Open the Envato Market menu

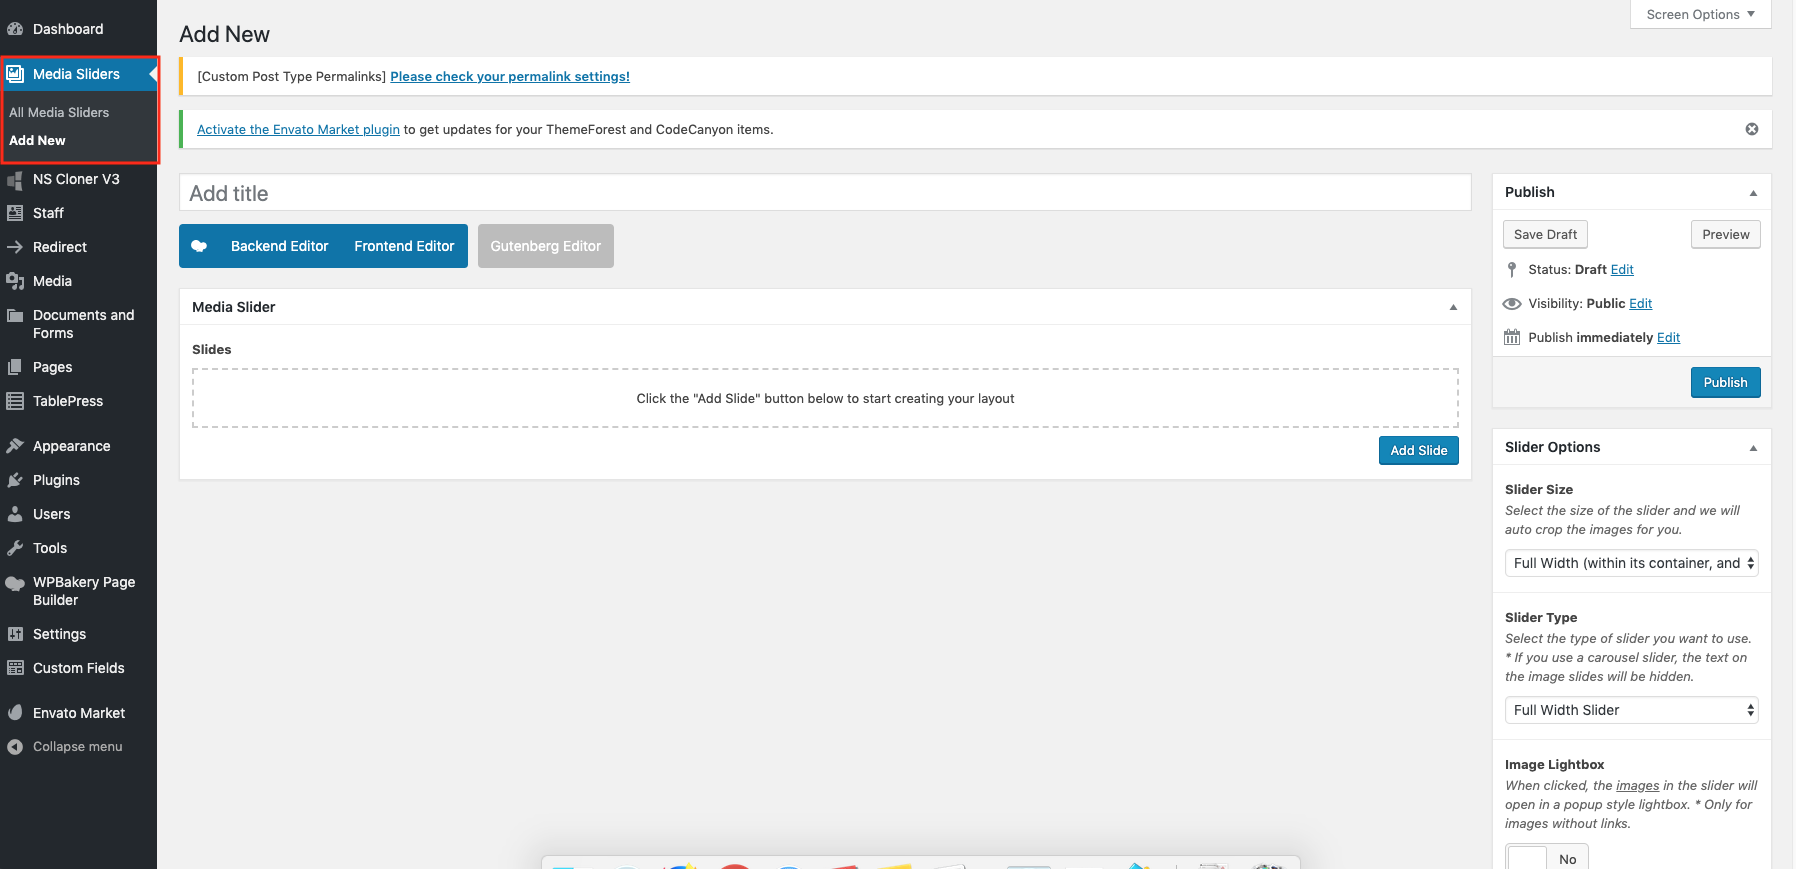(78, 713)
